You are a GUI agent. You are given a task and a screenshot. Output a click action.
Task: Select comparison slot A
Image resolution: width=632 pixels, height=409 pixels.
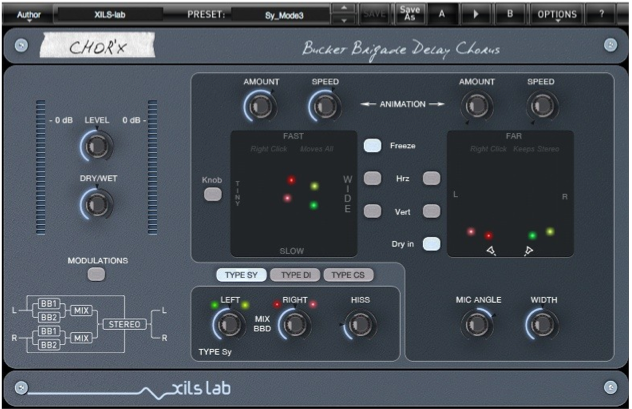point(442,14)
